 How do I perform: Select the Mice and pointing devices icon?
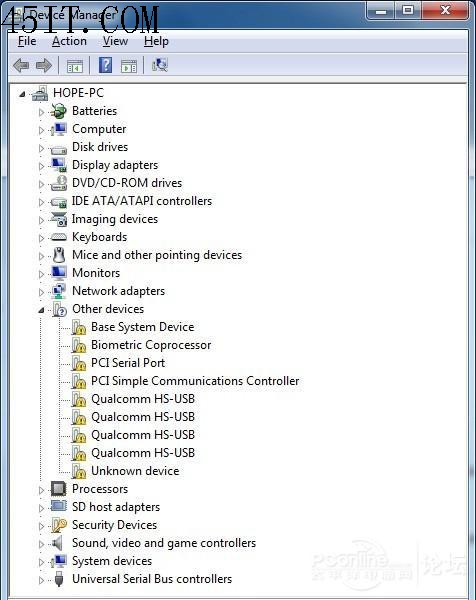pyautogui.click(x=59, y=255)
